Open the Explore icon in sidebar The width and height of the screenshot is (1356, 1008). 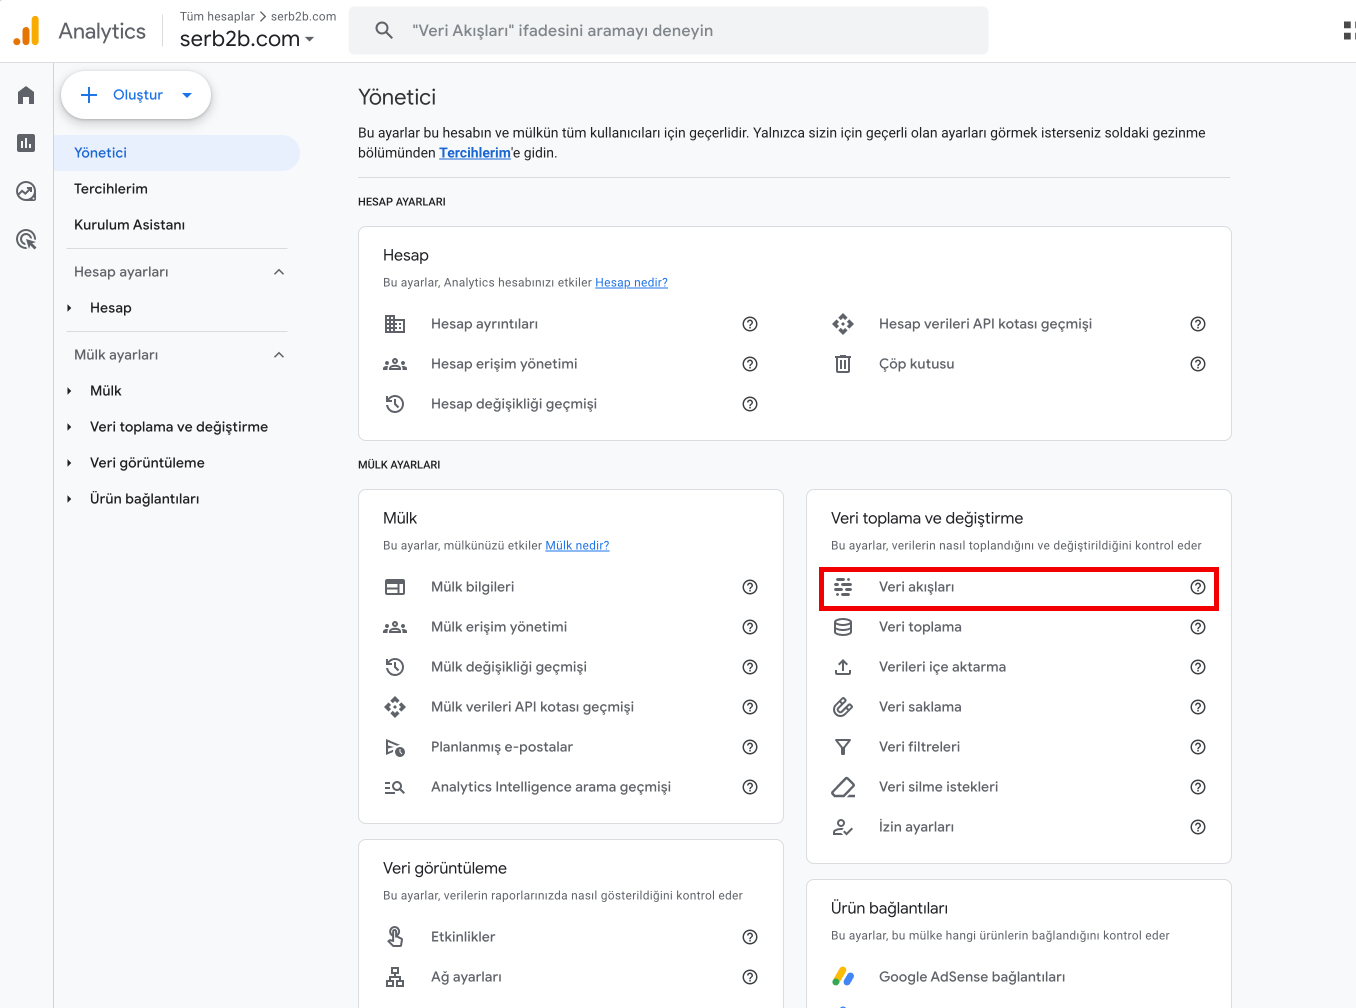click(x=26, y=191)
